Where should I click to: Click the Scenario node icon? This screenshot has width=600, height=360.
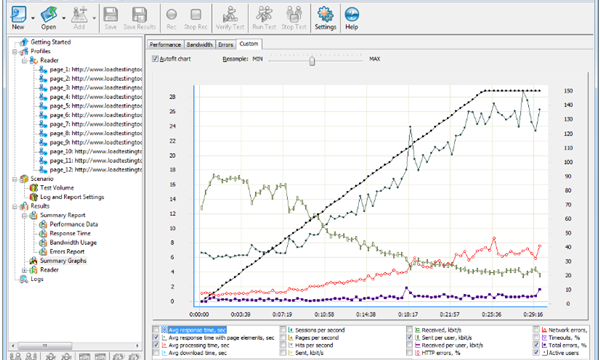(x=24, y=179)
